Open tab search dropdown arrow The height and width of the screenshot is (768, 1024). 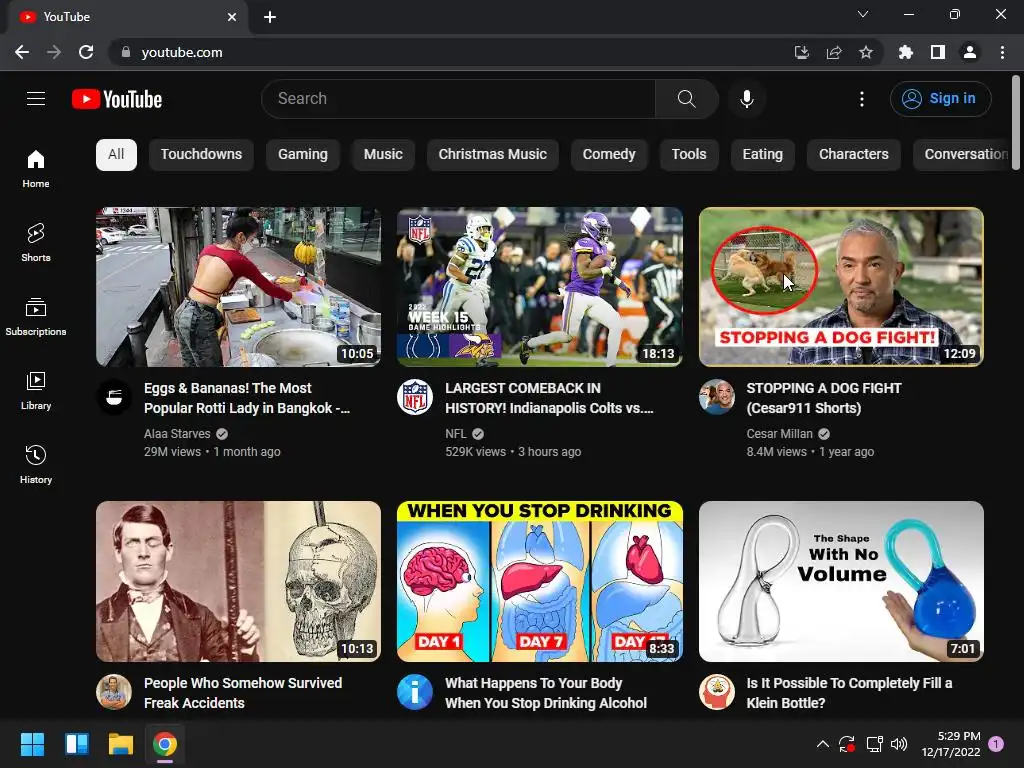pos(863,14)
